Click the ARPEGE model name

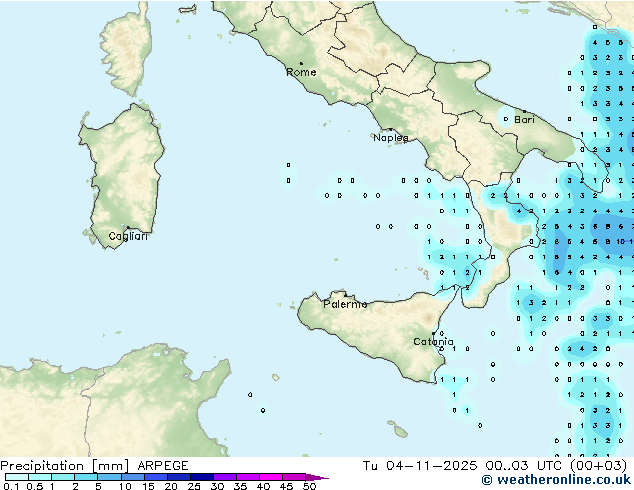(163, 466)
